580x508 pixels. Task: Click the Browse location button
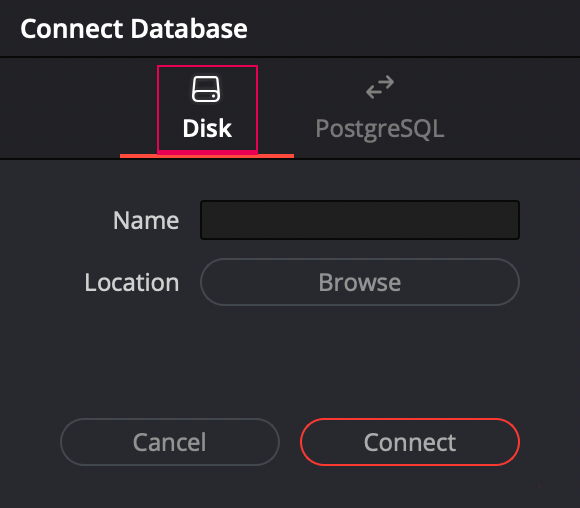point(360,282)
